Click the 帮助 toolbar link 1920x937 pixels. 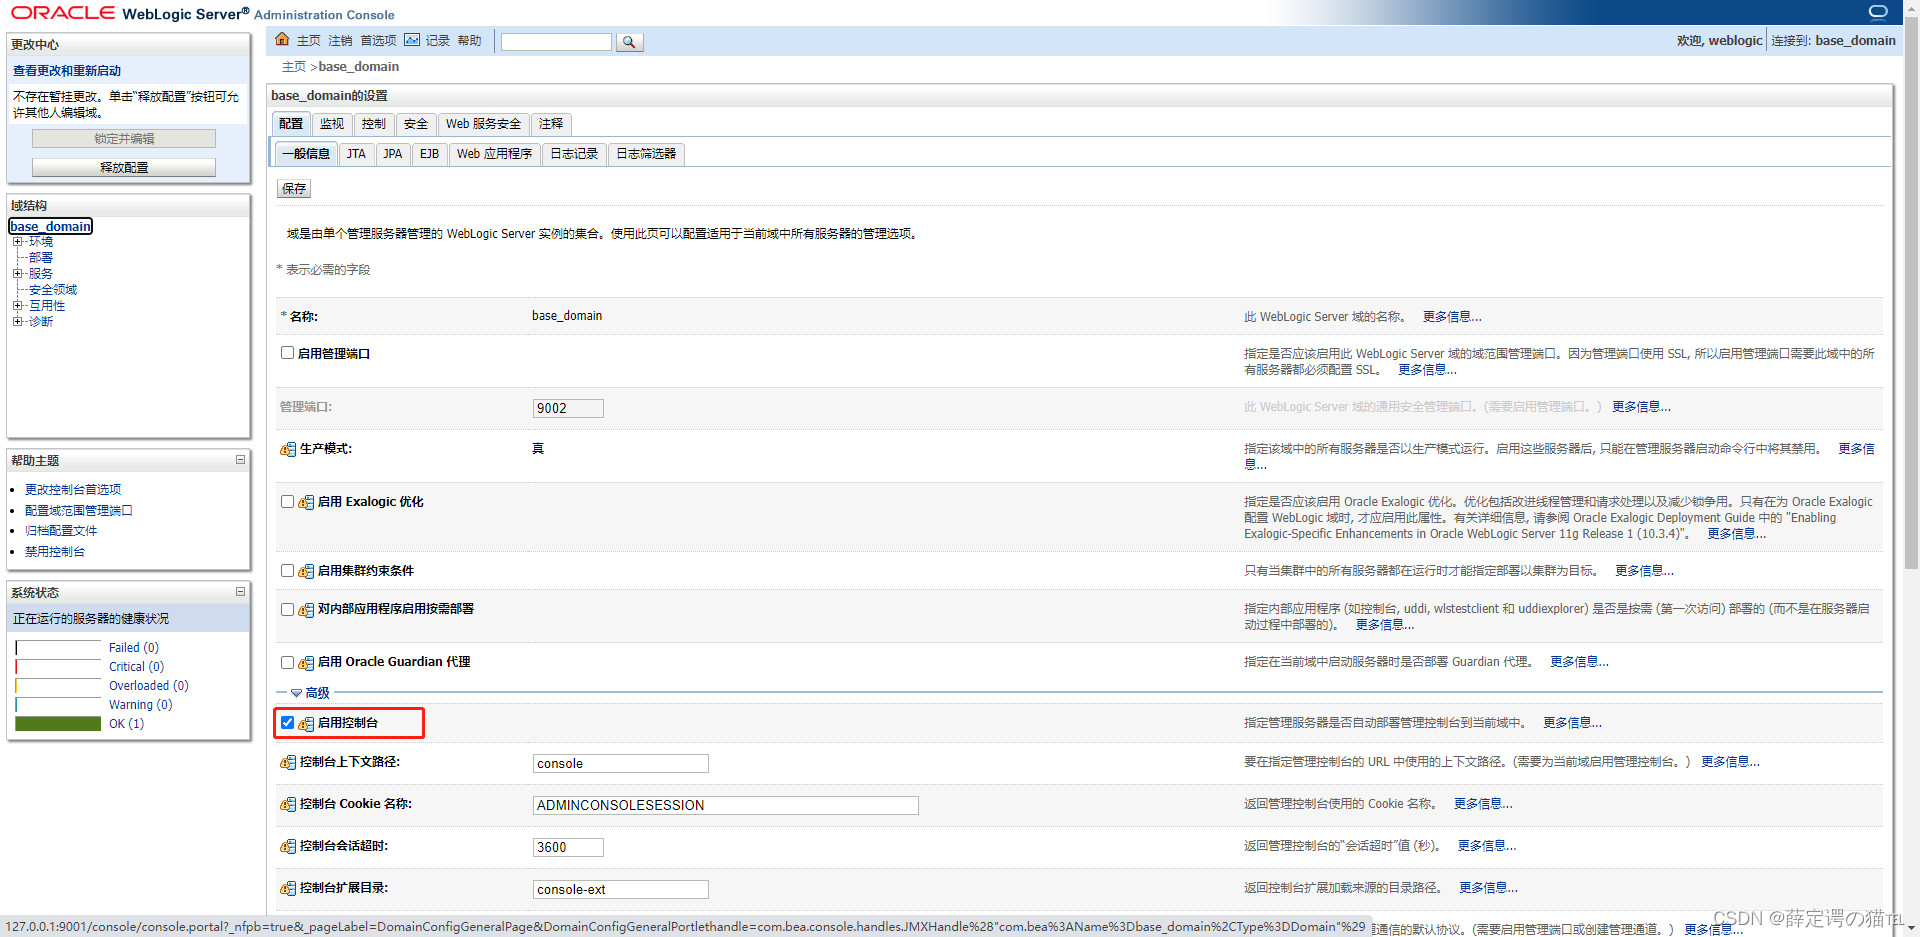(469, 41)
